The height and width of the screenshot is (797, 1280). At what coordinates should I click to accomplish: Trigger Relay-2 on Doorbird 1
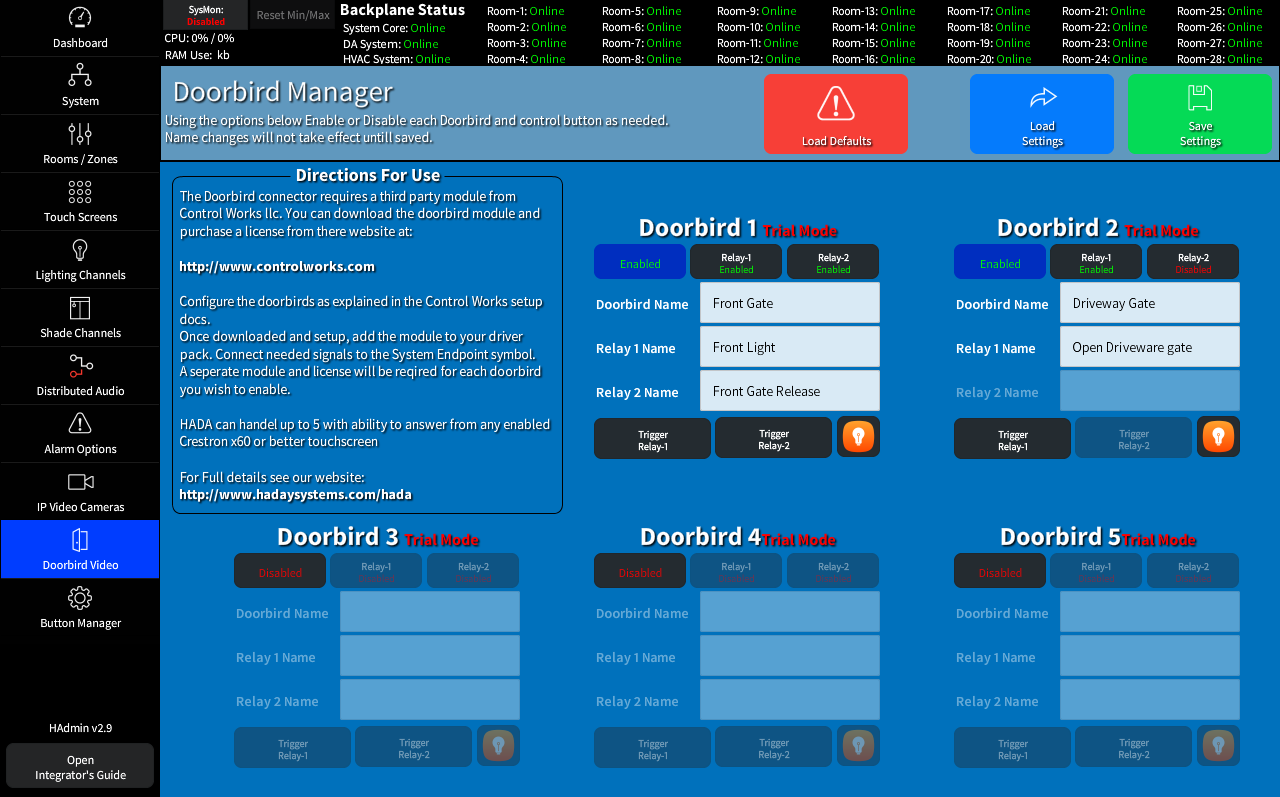pyautogui.click(x=774, y=438)
